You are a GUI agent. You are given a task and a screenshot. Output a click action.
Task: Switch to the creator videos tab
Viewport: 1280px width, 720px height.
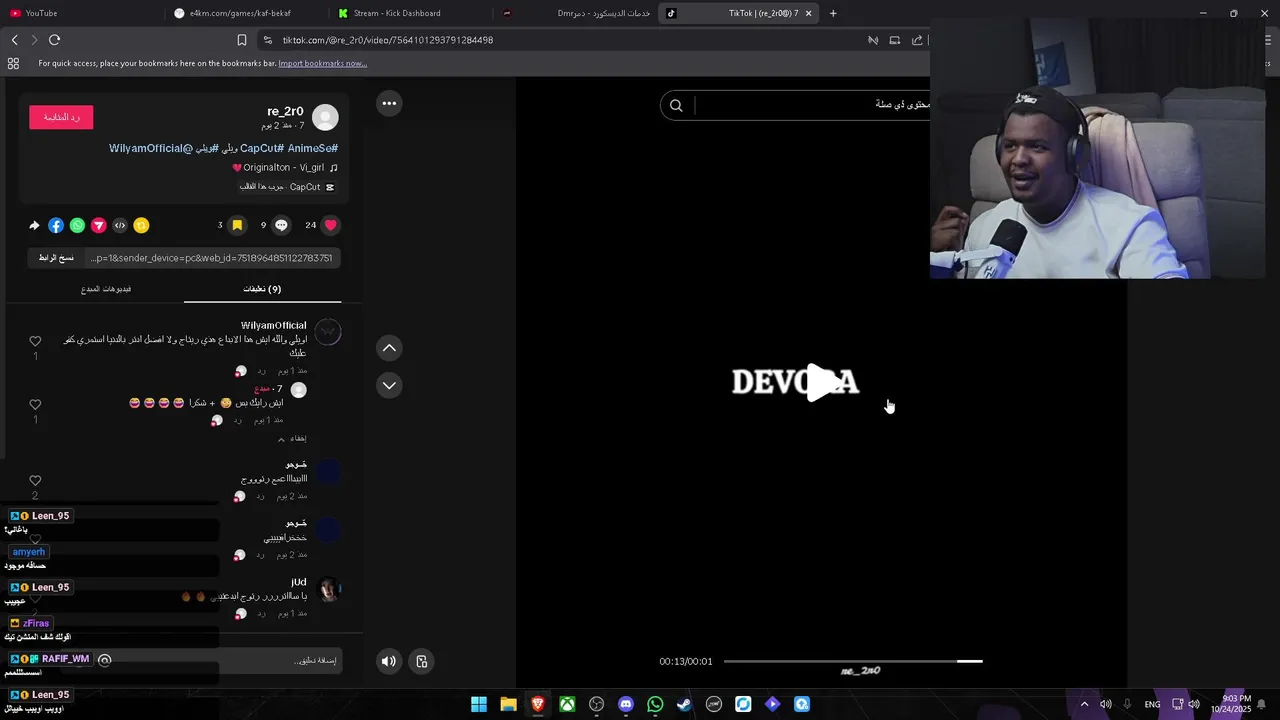106,289
